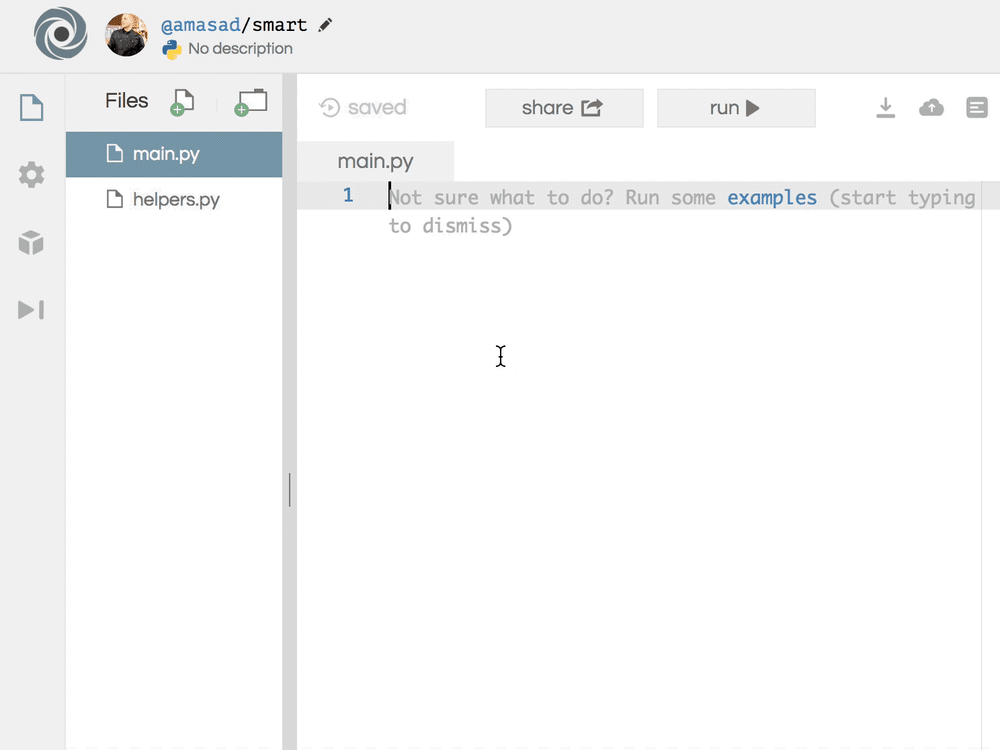Viewport: 1000px width, 750px height.
Task: Click the cloud upload icon
Action: point(931,108)
